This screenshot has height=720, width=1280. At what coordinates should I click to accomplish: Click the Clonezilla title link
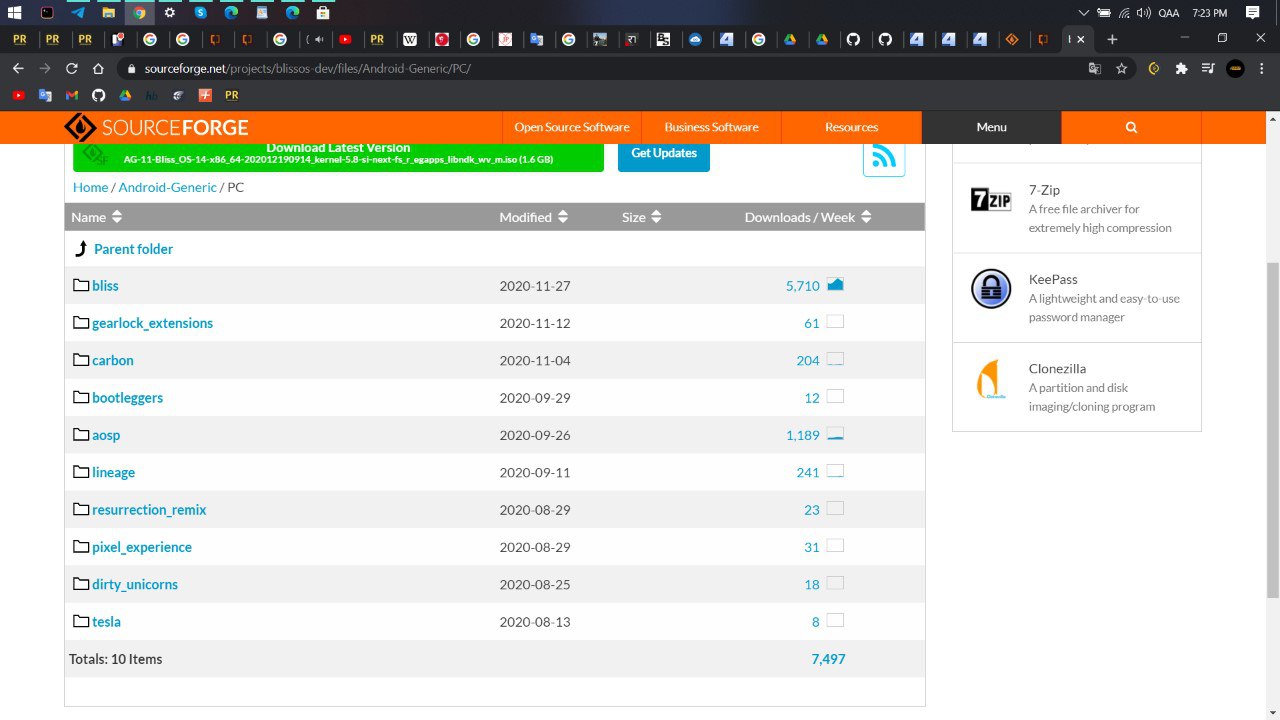pos(1057,368)
